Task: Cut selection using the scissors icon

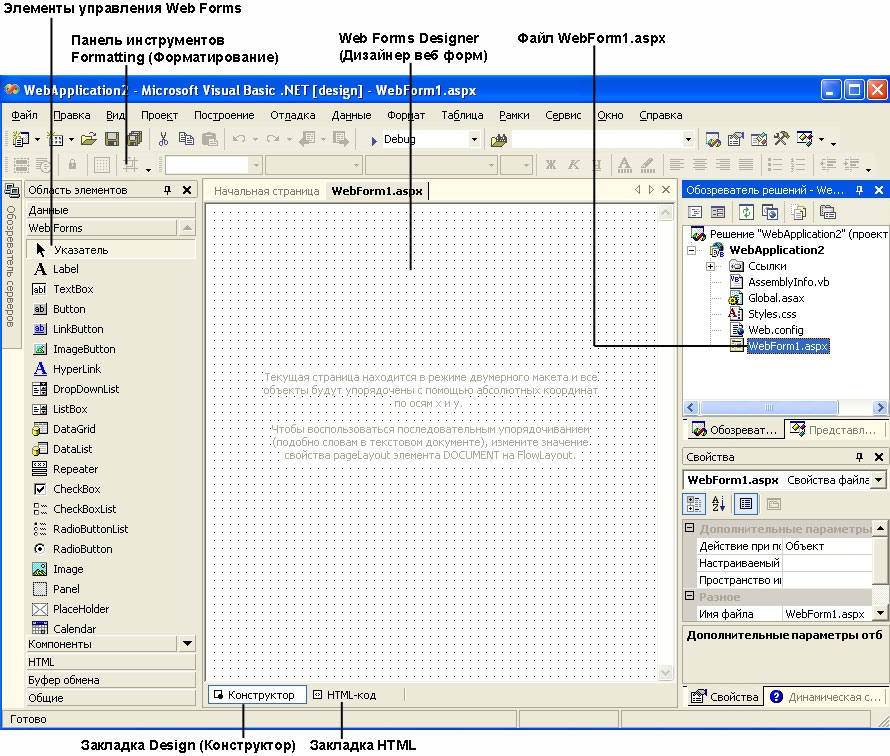Action: [x=163, y=139]
